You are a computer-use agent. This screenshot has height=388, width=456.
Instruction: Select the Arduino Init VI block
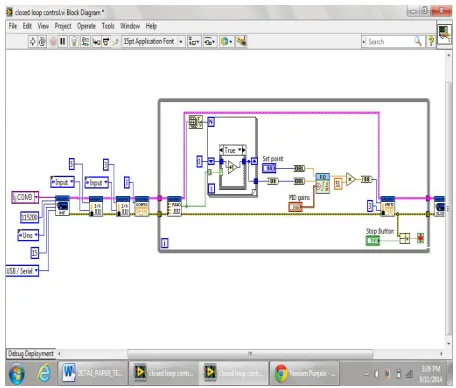[62, 206]
